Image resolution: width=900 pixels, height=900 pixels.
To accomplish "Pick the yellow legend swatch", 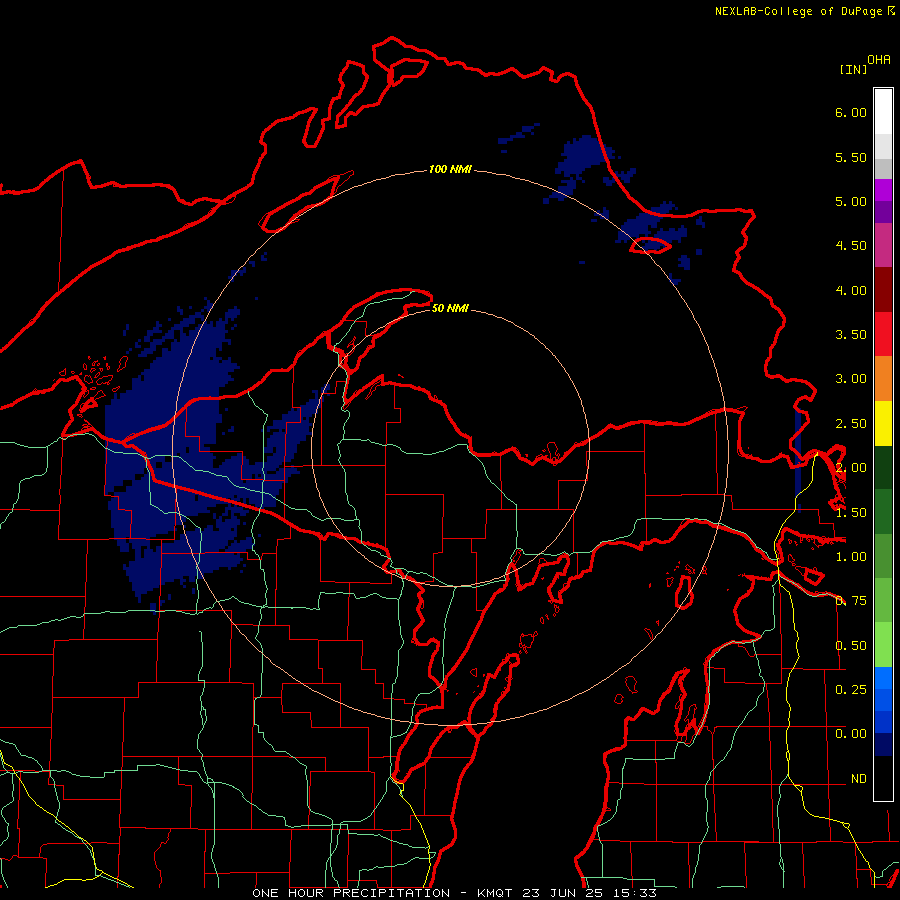I will point(883,424).
